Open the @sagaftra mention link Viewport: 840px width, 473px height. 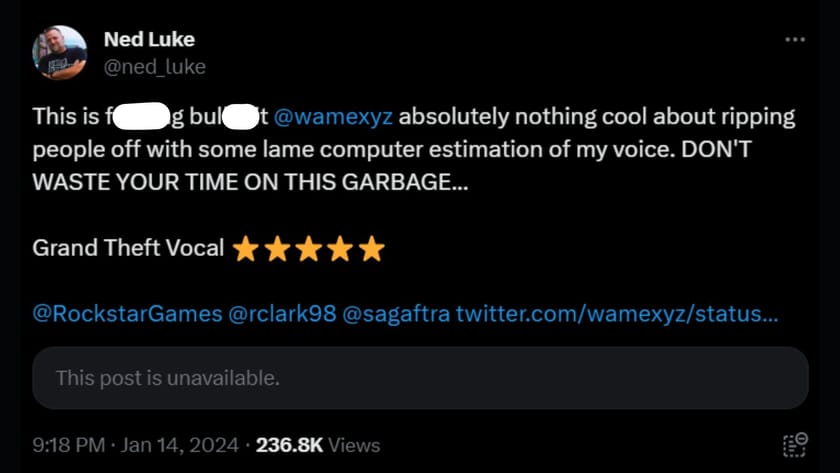[395, 314]
